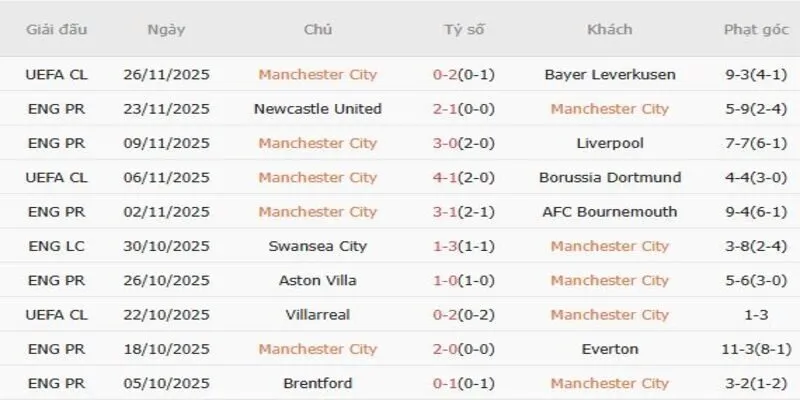The width and height of the screenshot is (800, 400).
Task: Click the "Khách" column header
Action: point(610,30)
